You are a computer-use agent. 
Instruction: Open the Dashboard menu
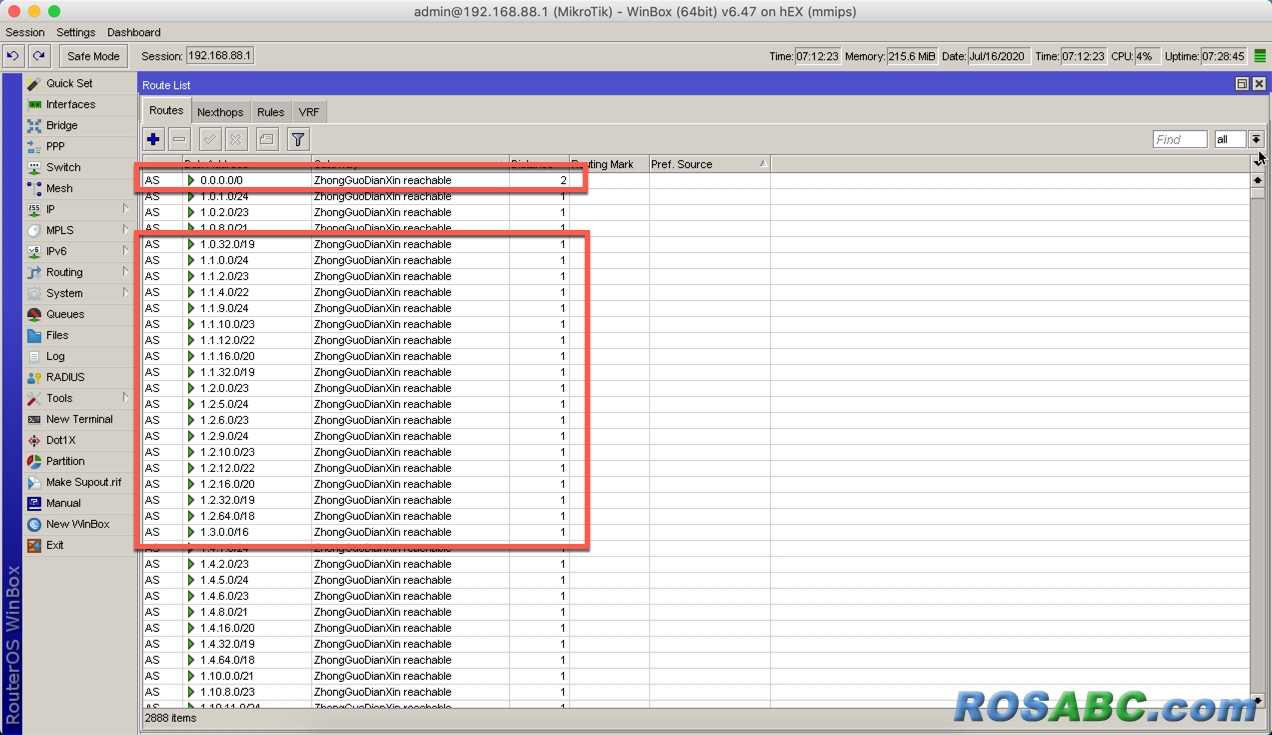[134, 33]
